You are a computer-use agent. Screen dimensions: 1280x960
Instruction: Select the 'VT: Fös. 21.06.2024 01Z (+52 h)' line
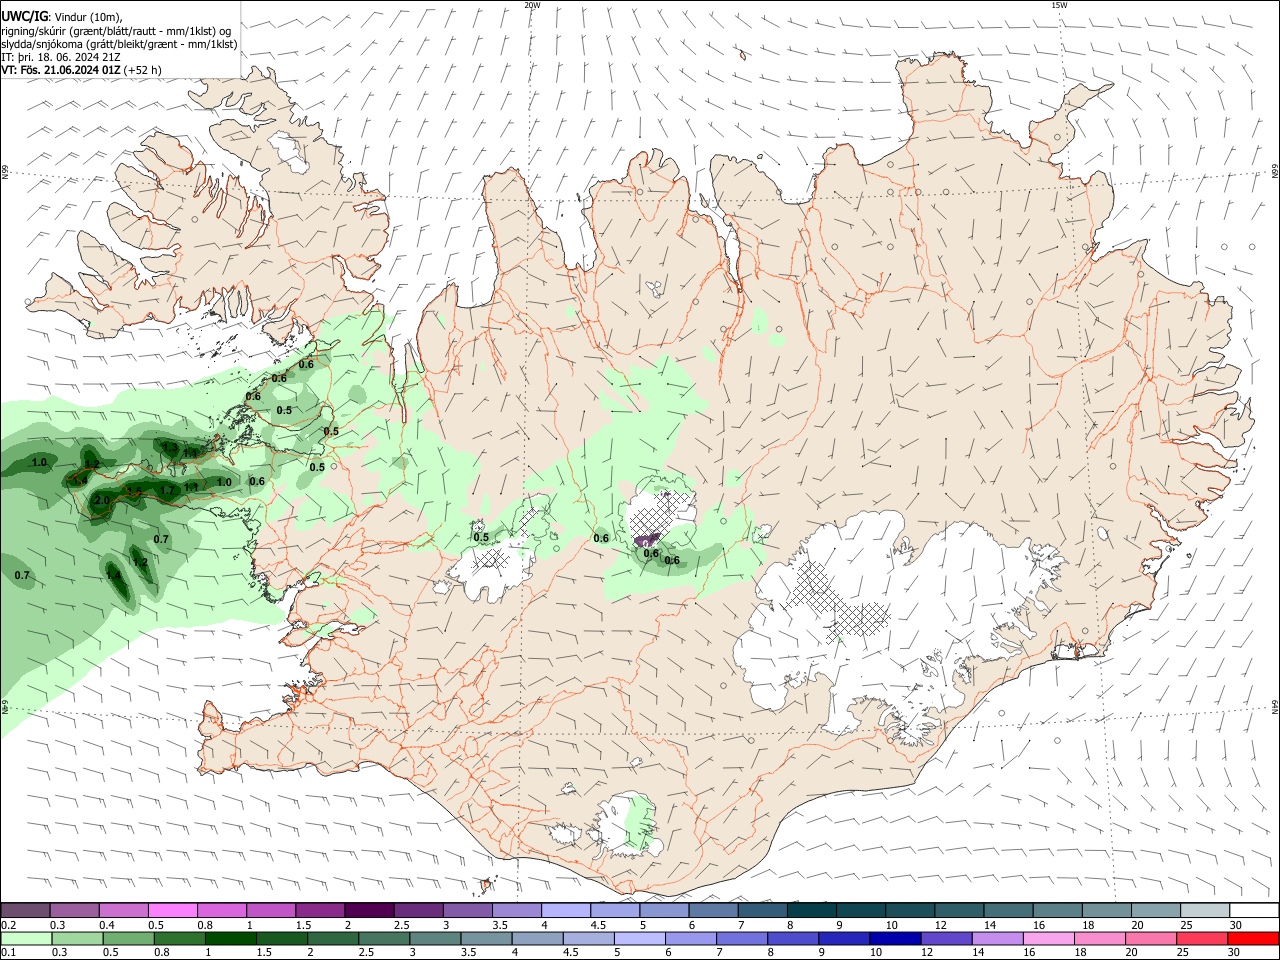pos(80,70)
